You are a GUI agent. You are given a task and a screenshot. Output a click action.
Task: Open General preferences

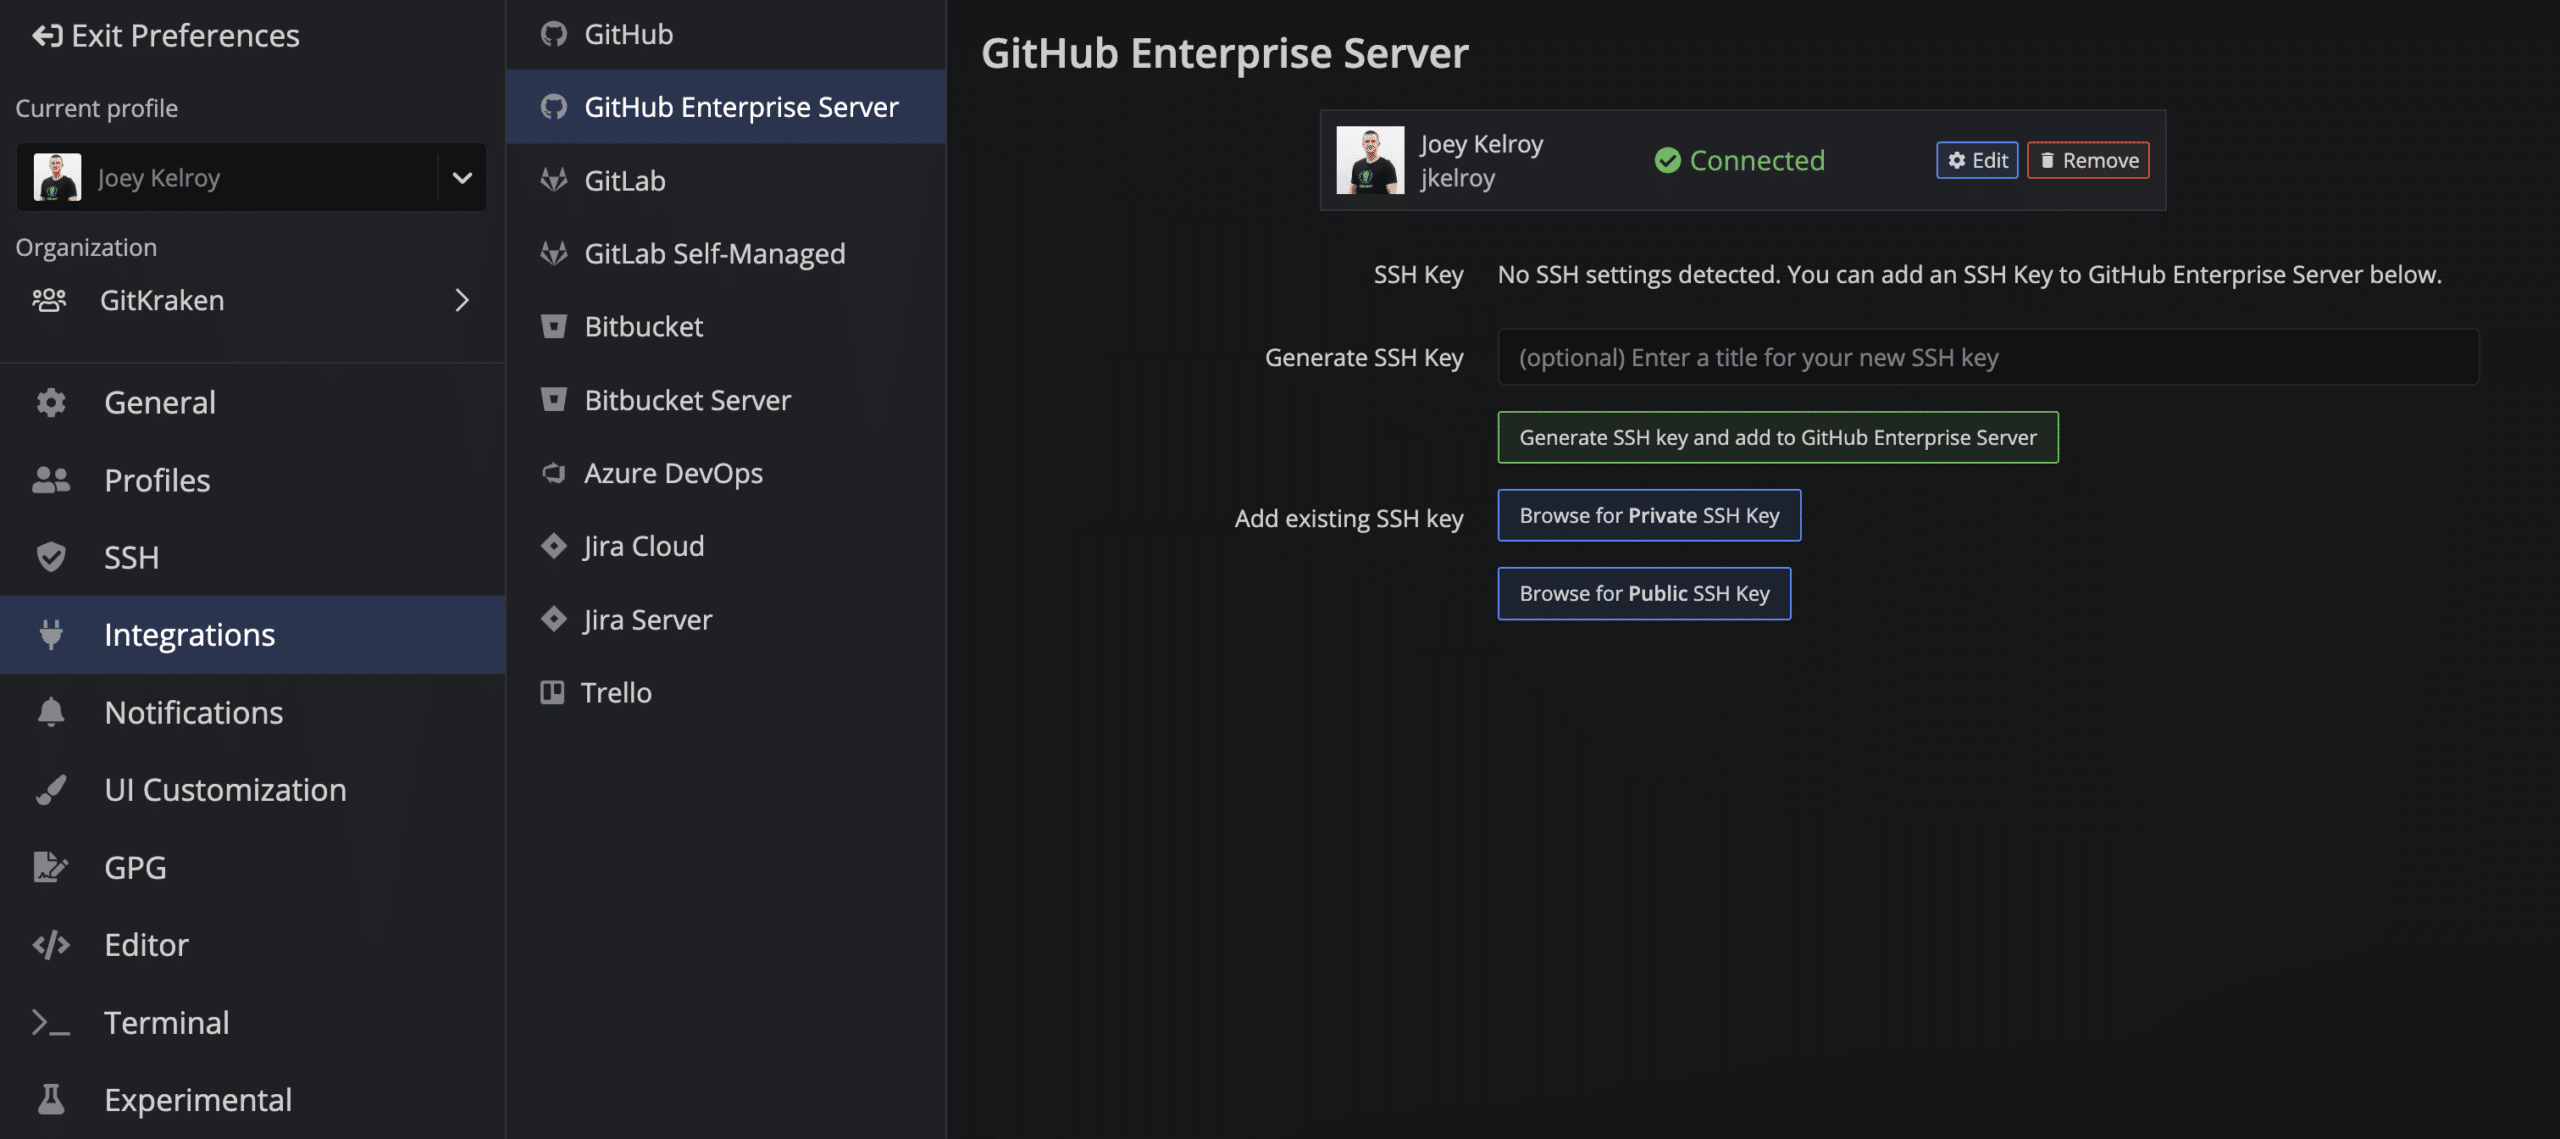tap(252, 402)
